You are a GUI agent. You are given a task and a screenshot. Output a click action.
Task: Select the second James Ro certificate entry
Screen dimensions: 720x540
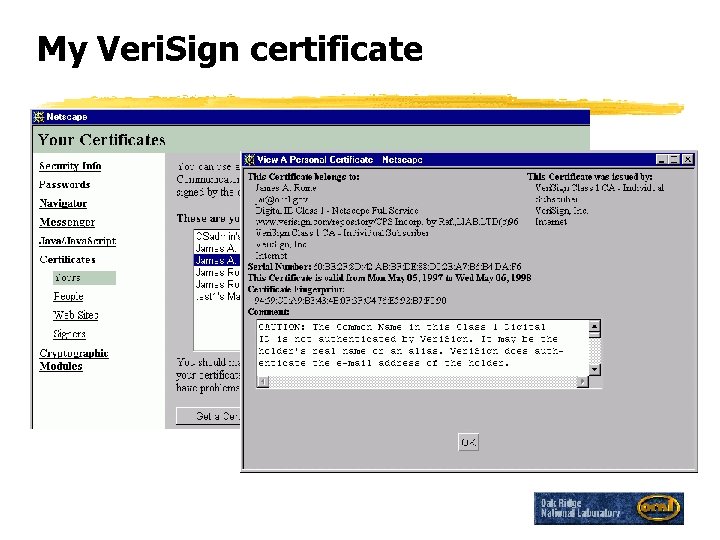point(217,284)
